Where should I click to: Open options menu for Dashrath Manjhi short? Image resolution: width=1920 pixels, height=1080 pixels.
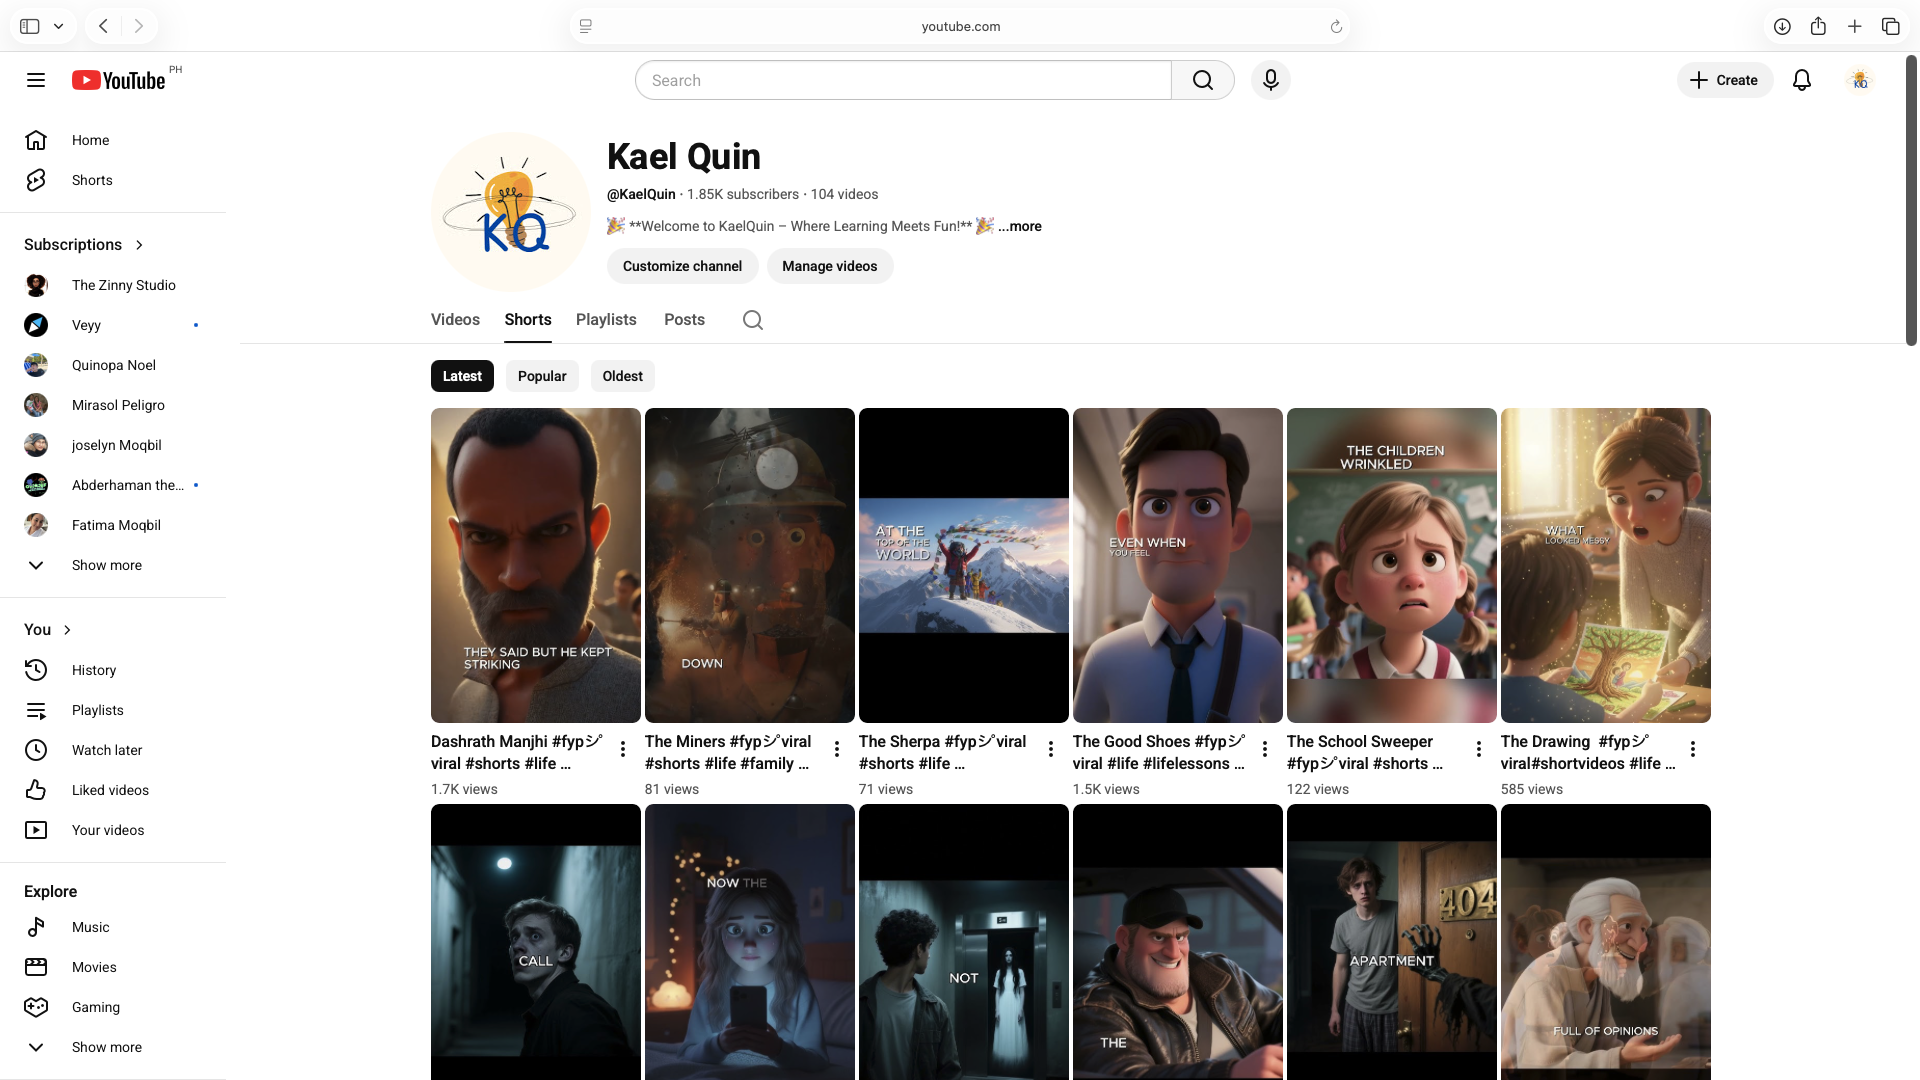pos(622,749)
